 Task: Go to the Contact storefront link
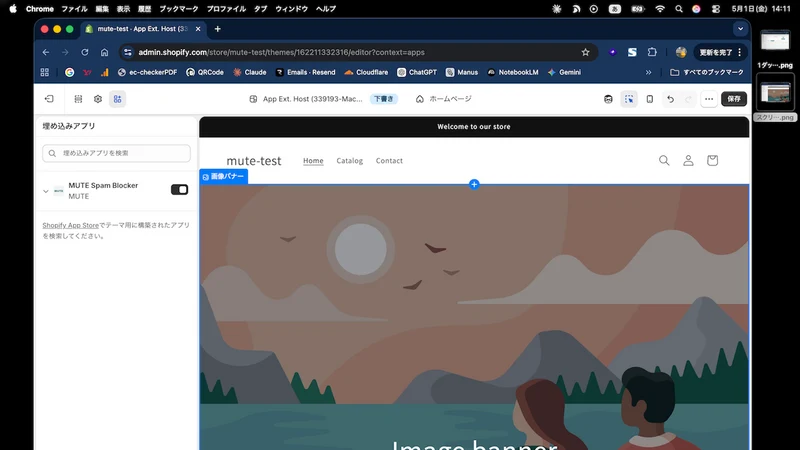(389, 161)
